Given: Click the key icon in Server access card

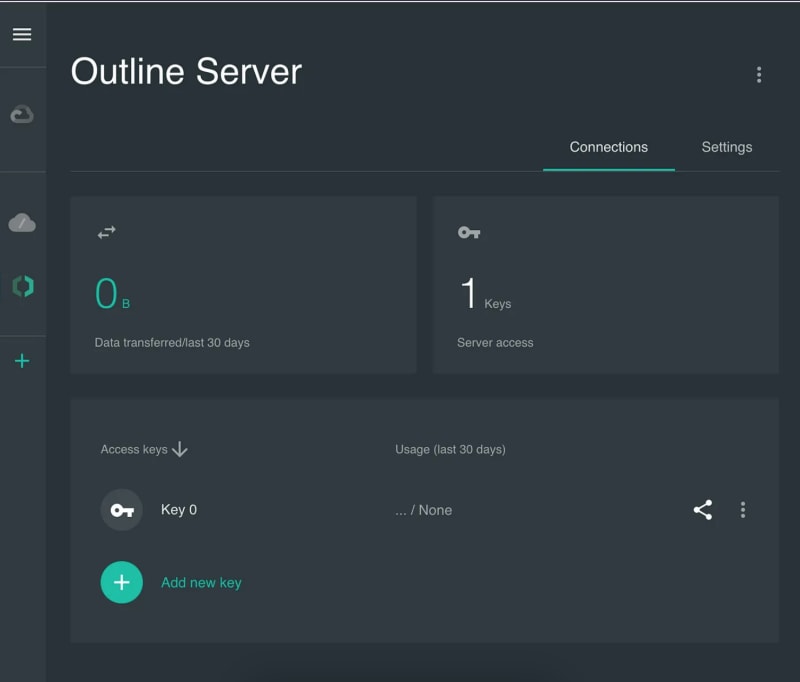Looking at the screenshot, I should coord(469,233).
